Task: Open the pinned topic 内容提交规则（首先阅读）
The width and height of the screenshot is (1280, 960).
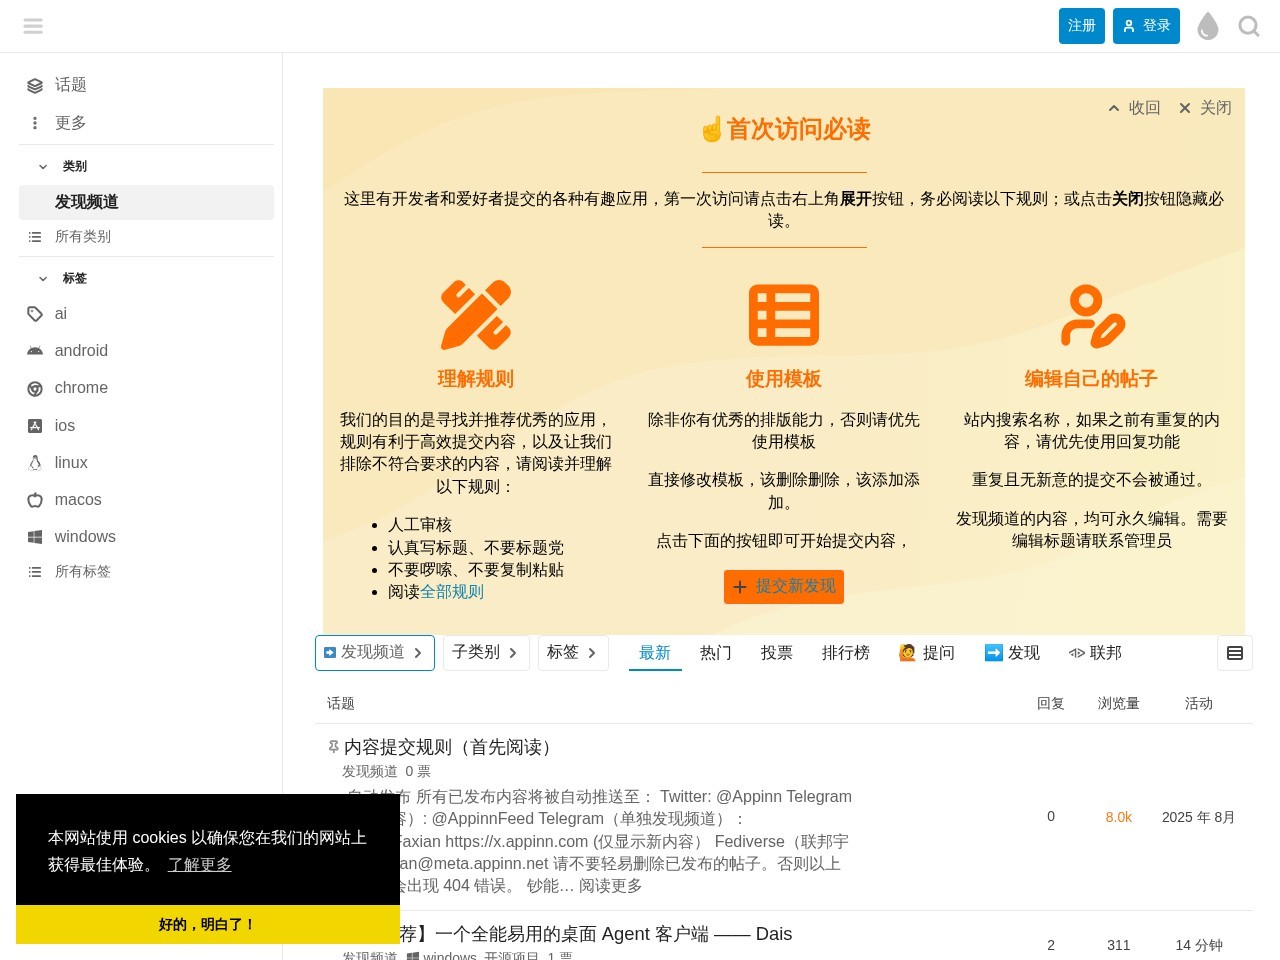Action: (448, 747)
